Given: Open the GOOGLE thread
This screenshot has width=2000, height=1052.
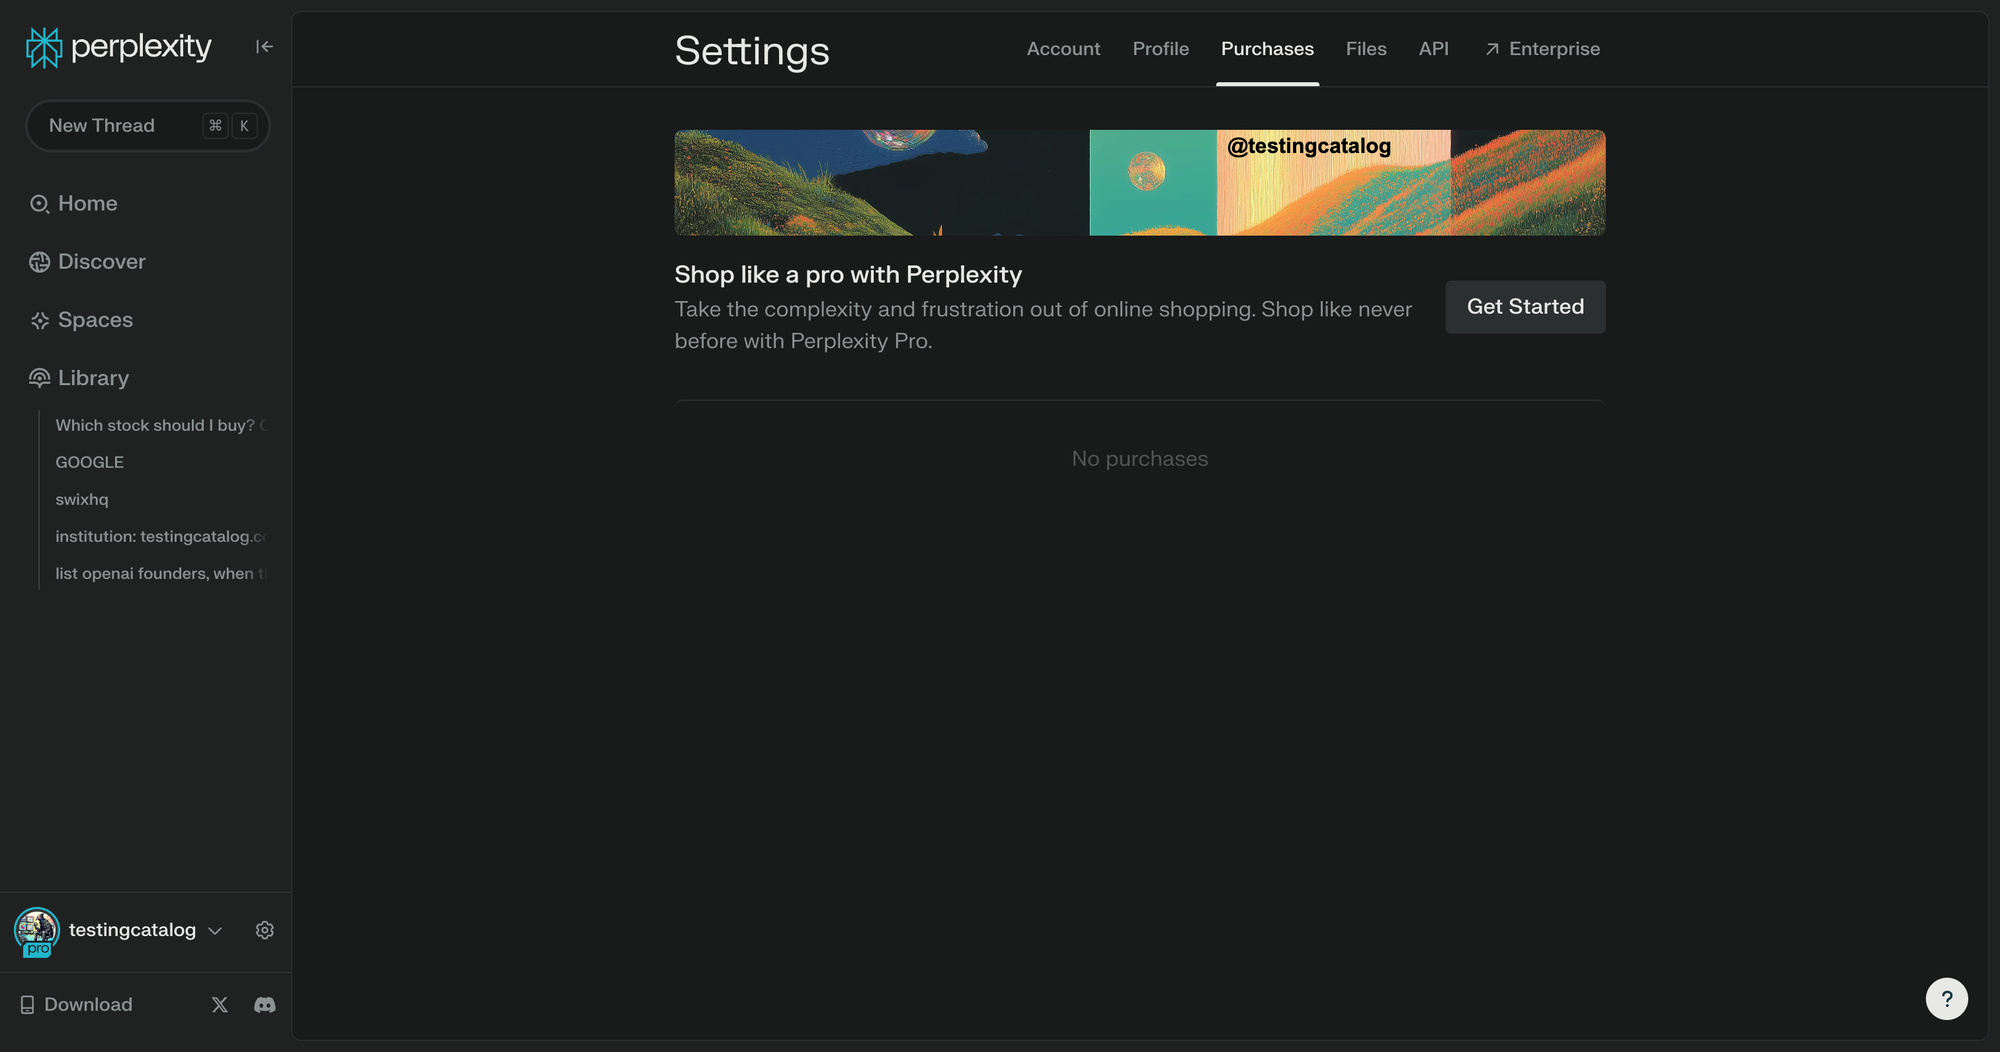Looking at the screenshot, I should pyautogui.click(x=90, y=462).
